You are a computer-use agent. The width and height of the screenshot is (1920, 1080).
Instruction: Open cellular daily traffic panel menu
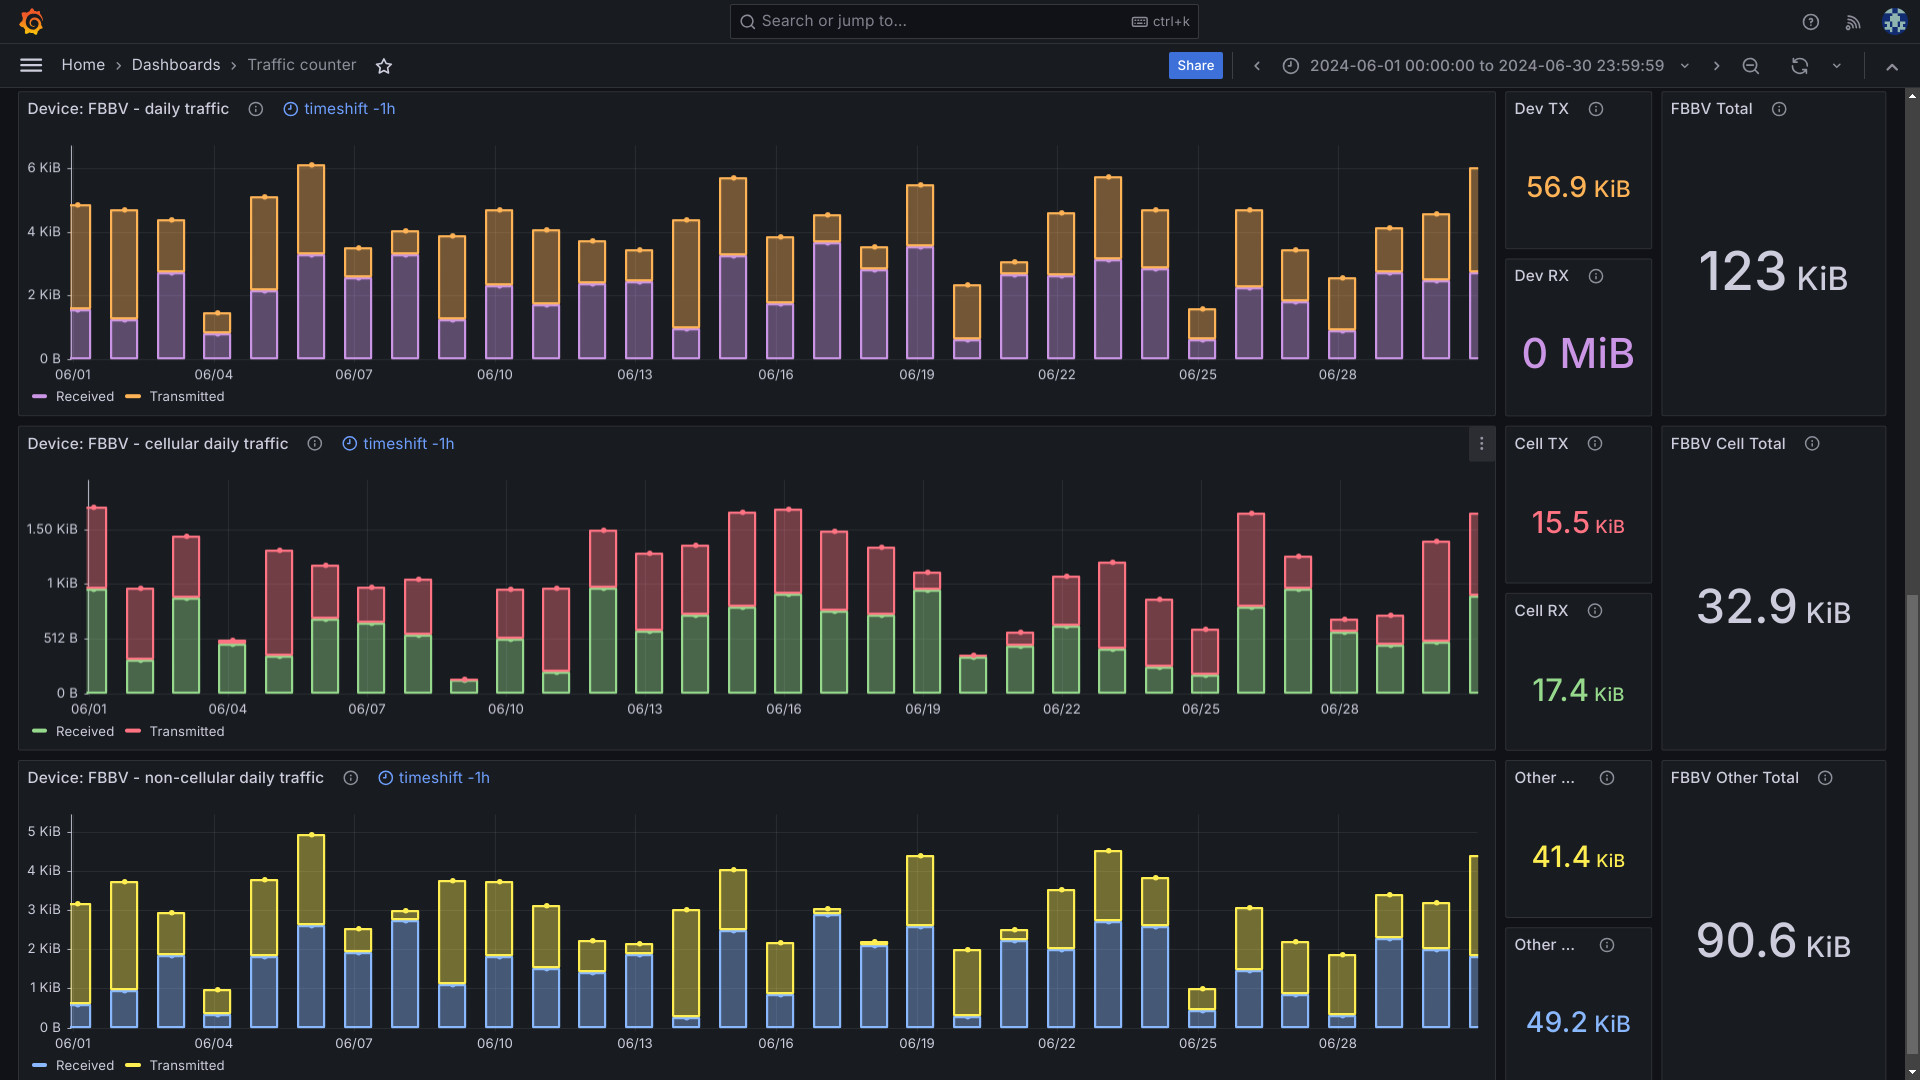tap(1481, 444)
